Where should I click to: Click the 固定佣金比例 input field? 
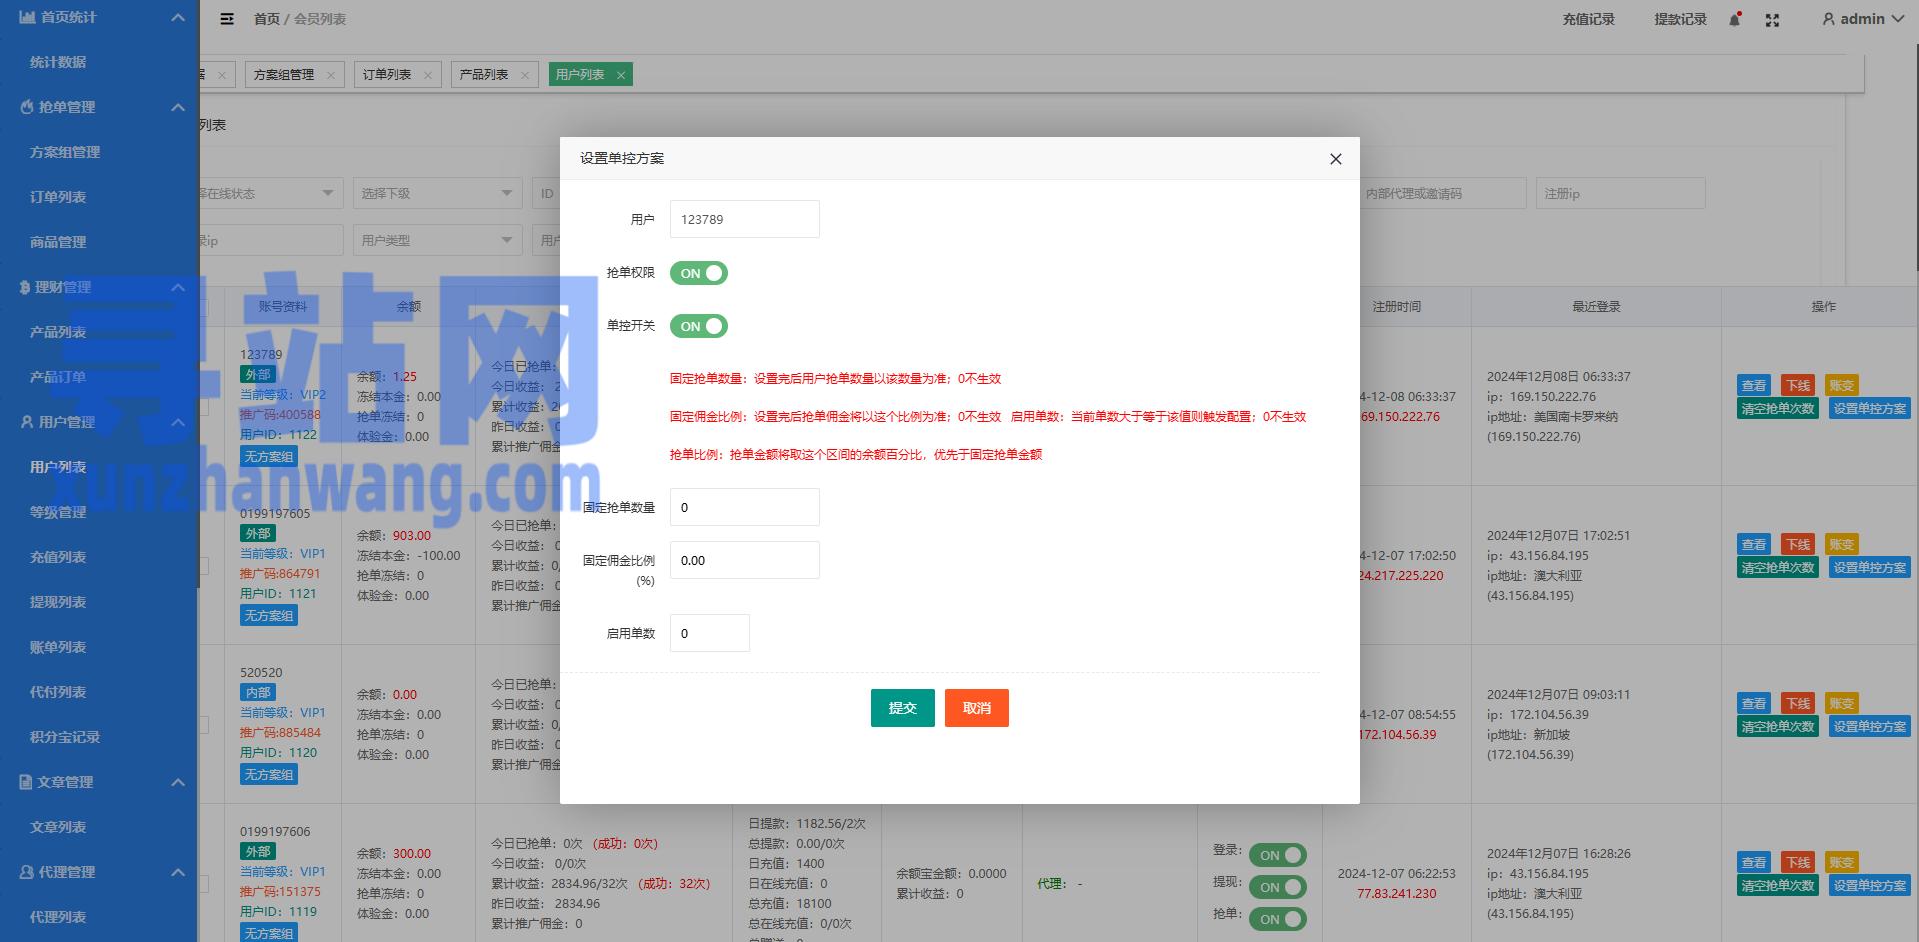point(744,560)
